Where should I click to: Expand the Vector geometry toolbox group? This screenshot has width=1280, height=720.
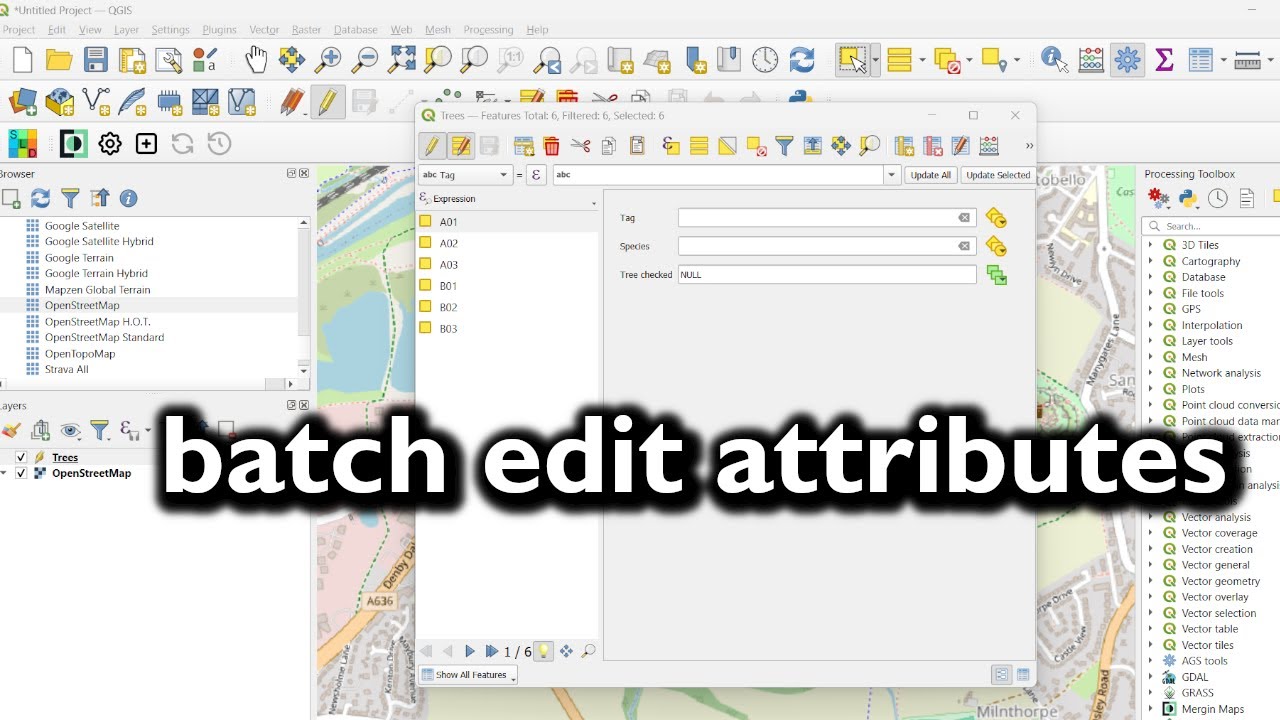click(1150, 581)
